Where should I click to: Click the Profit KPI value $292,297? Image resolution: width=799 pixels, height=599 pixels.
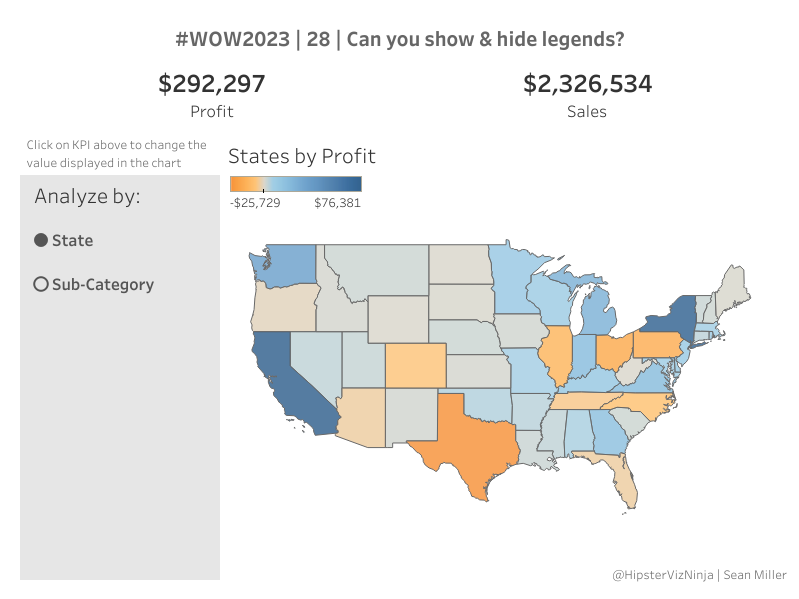point(211,84)
